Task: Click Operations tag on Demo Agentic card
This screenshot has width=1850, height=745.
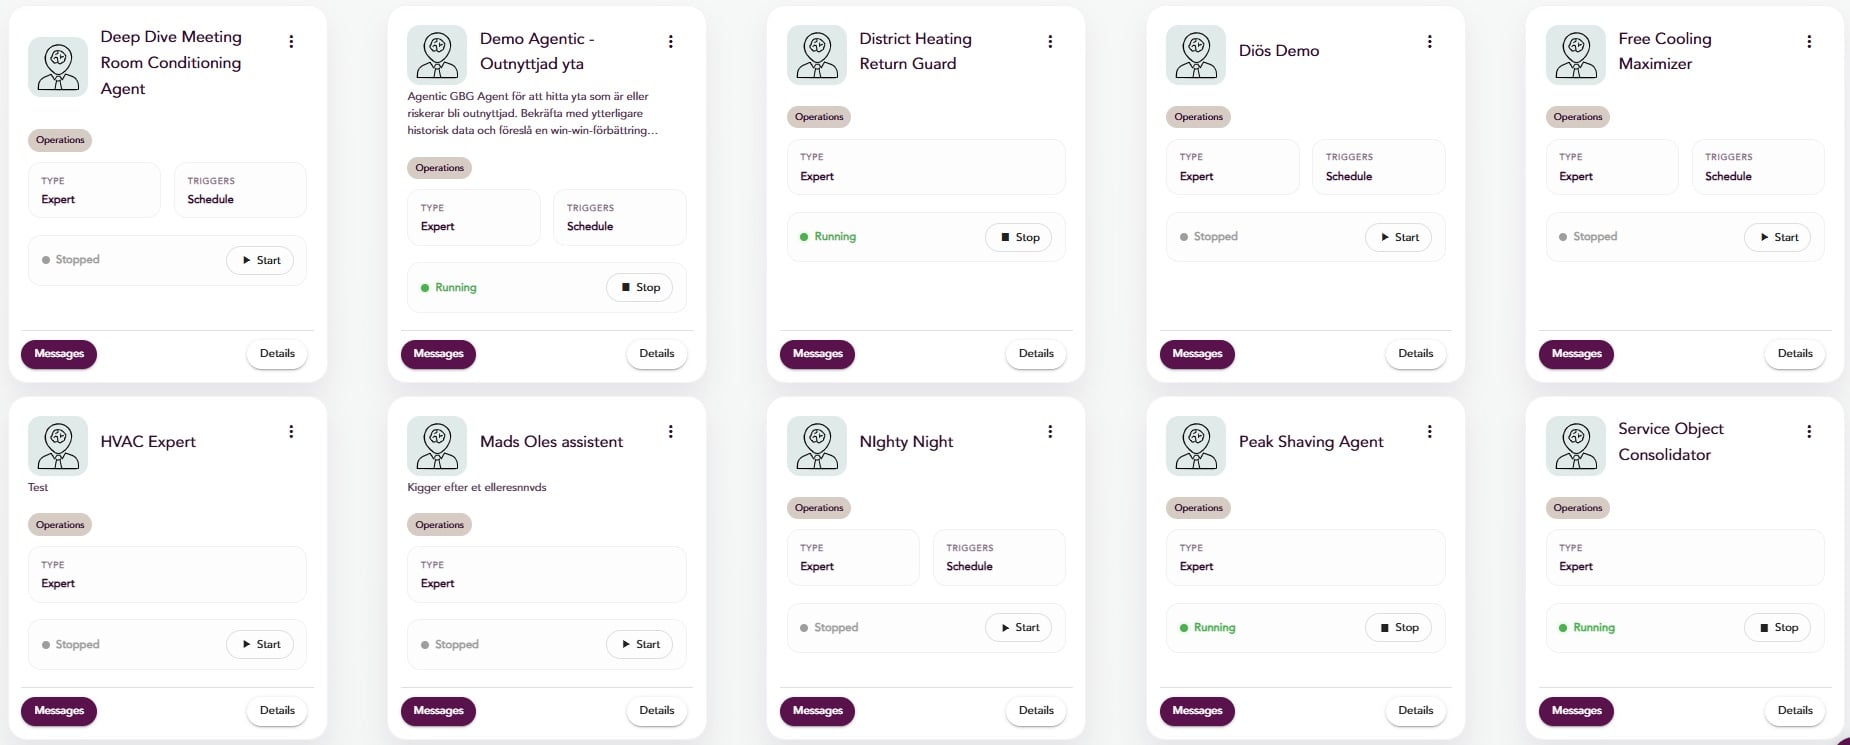Action: point(439,168)
